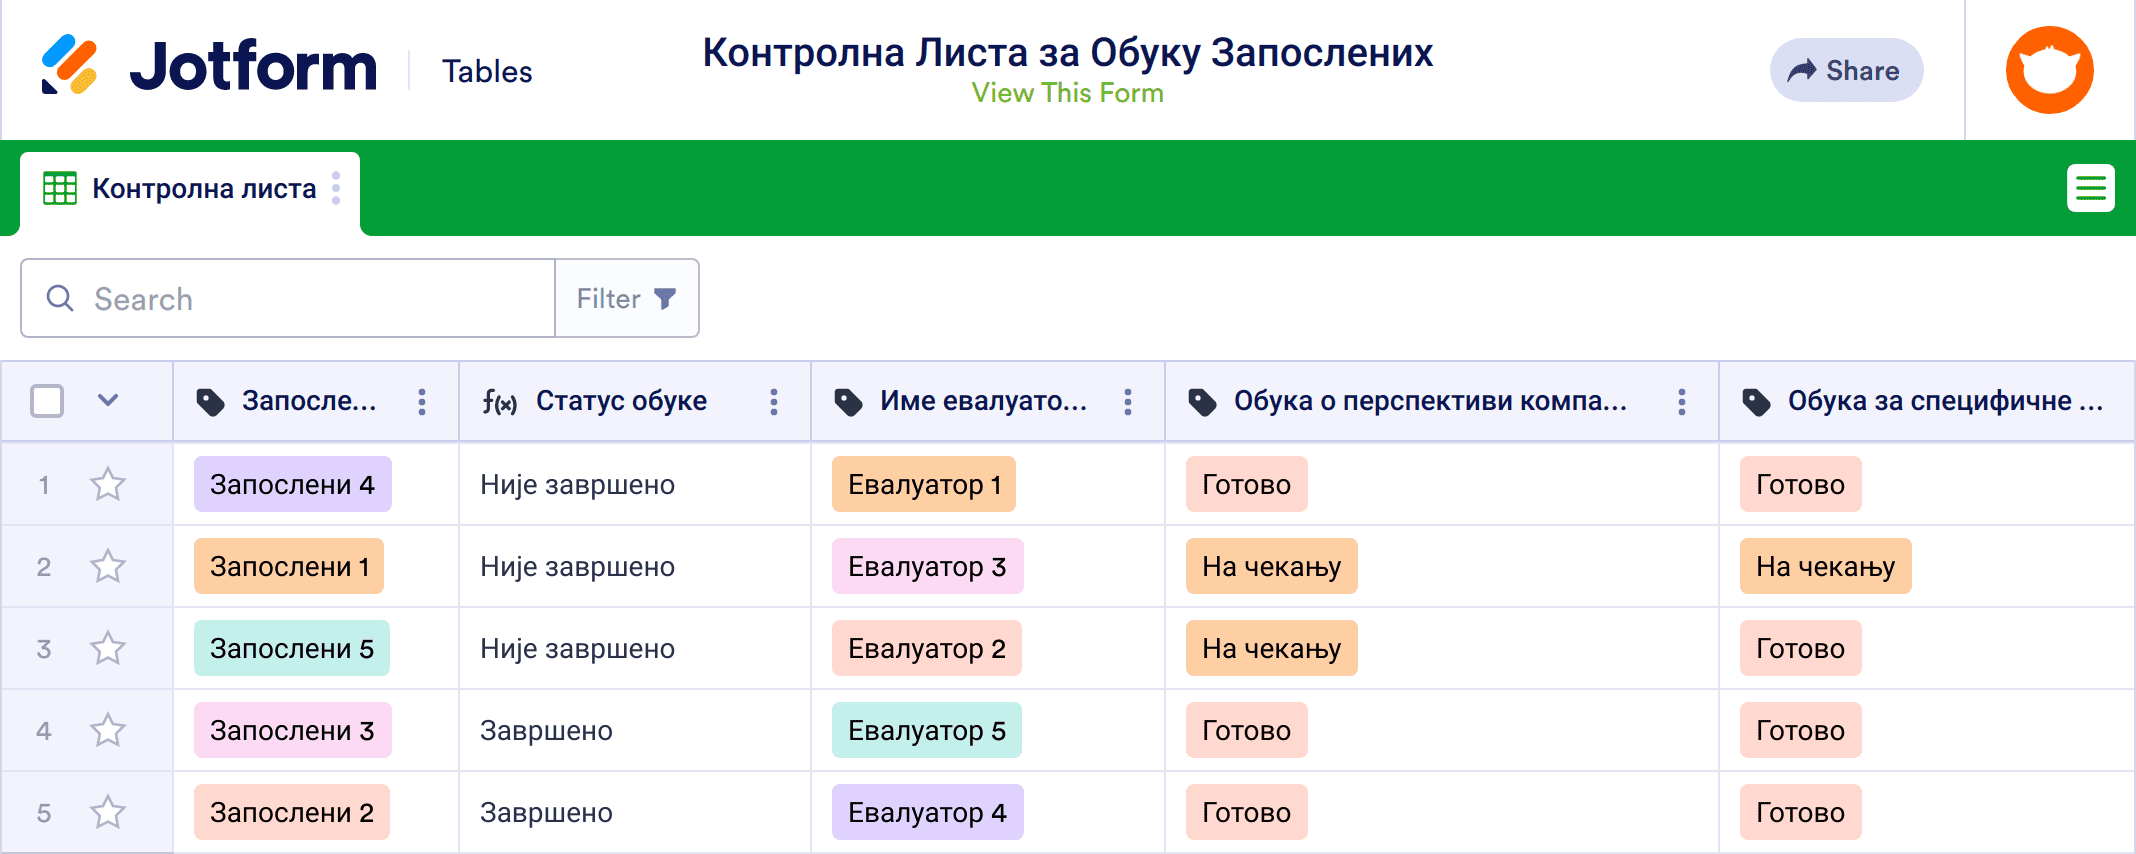Click tag icon in Име евалуато... header

click(848, 402)
